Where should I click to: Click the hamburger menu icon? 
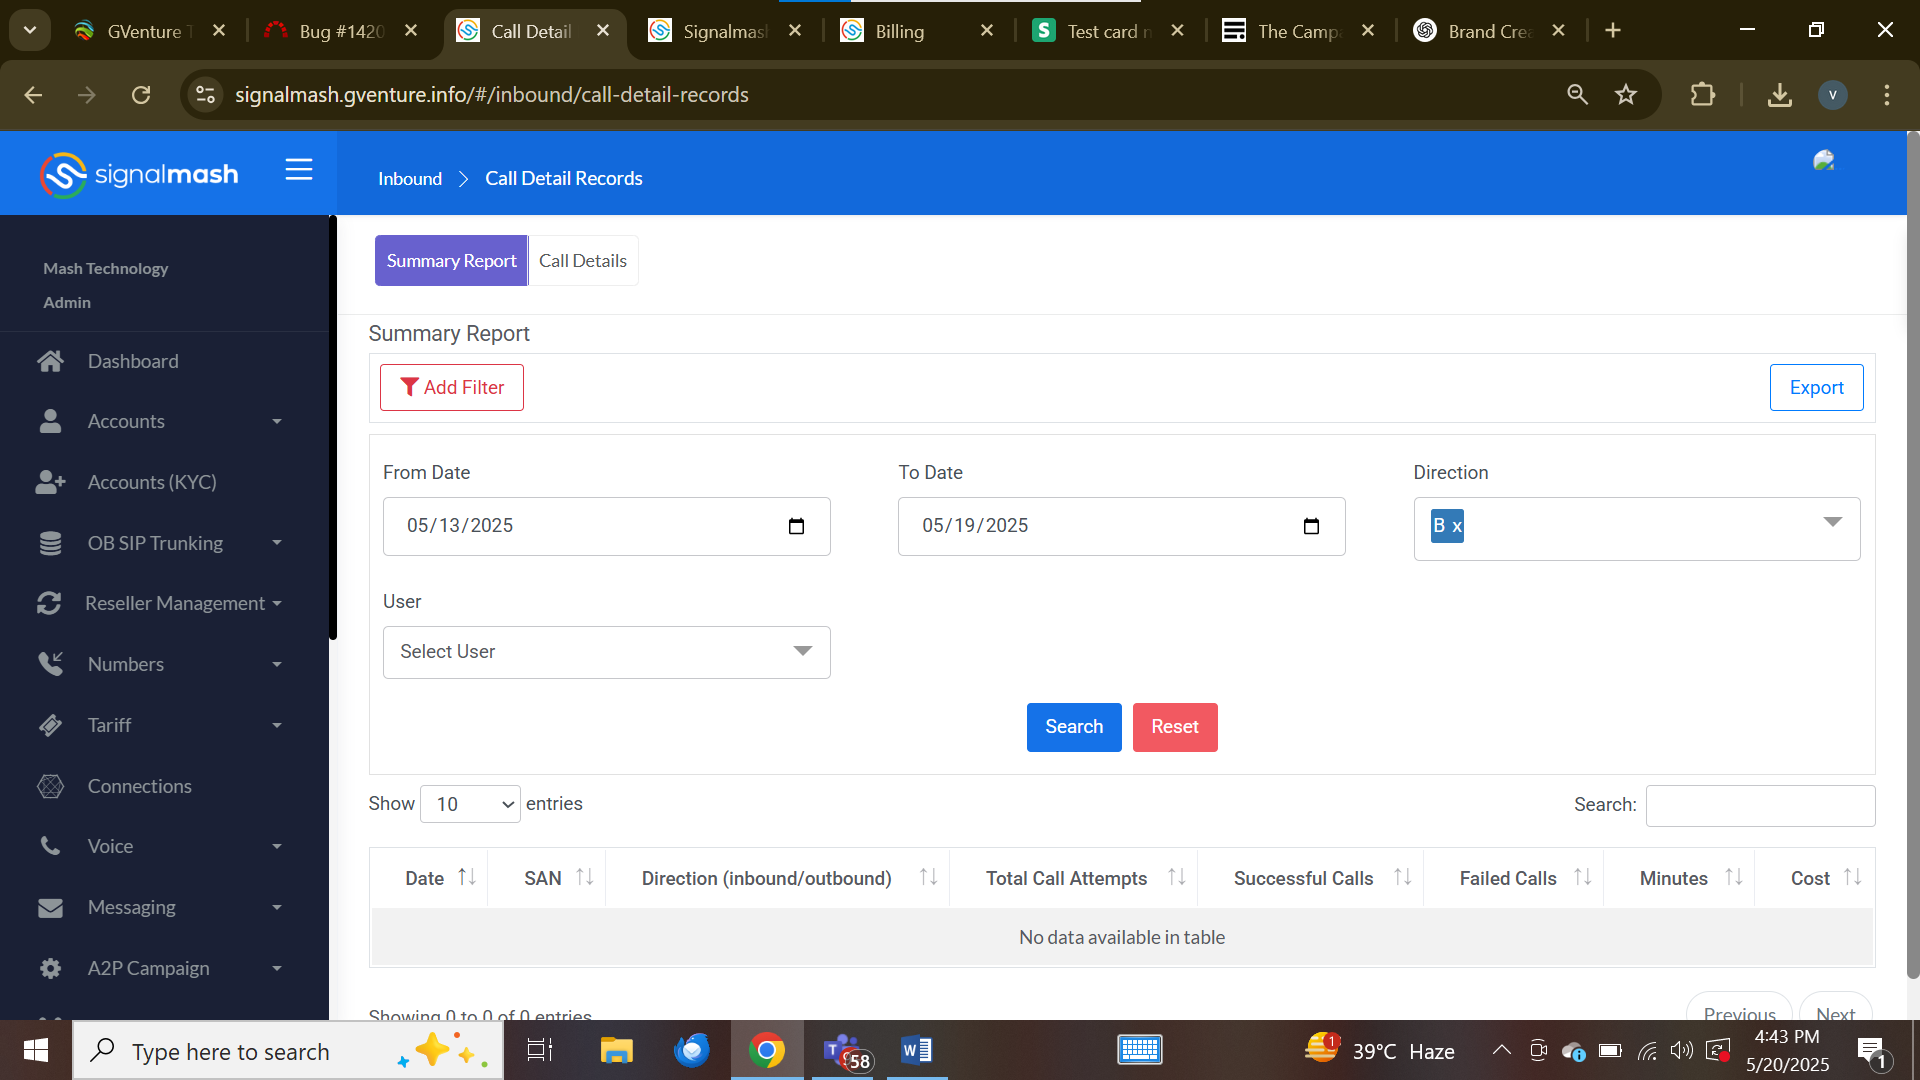click(298, 170)
